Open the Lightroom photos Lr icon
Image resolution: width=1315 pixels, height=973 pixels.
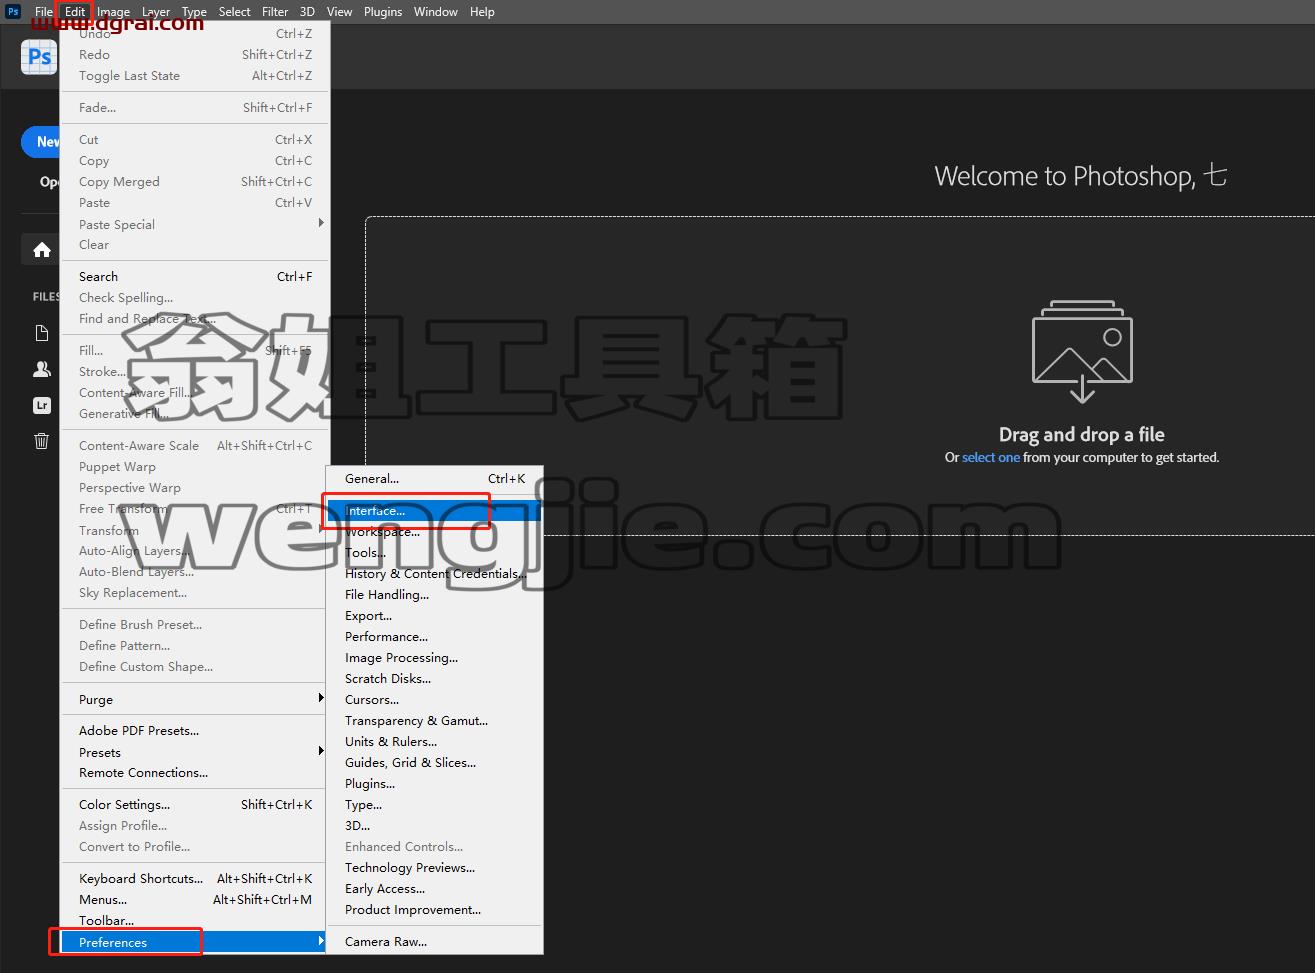pyautogui.click(x=41, y=405)
